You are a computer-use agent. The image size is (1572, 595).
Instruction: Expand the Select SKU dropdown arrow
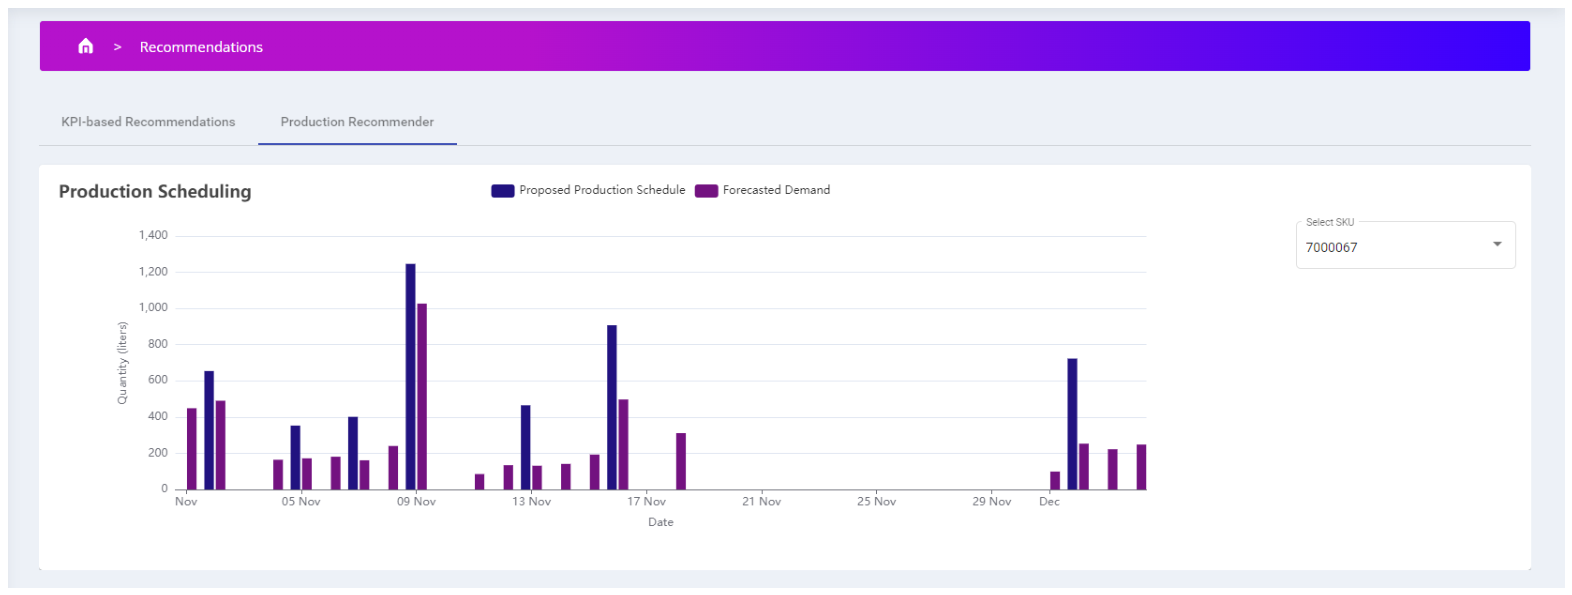click(x=1497, y=245)
